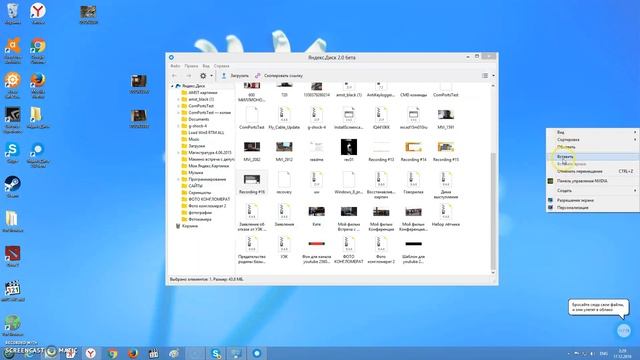
Task: Open the Skype desktop shortcut
Action: point(12,153)
